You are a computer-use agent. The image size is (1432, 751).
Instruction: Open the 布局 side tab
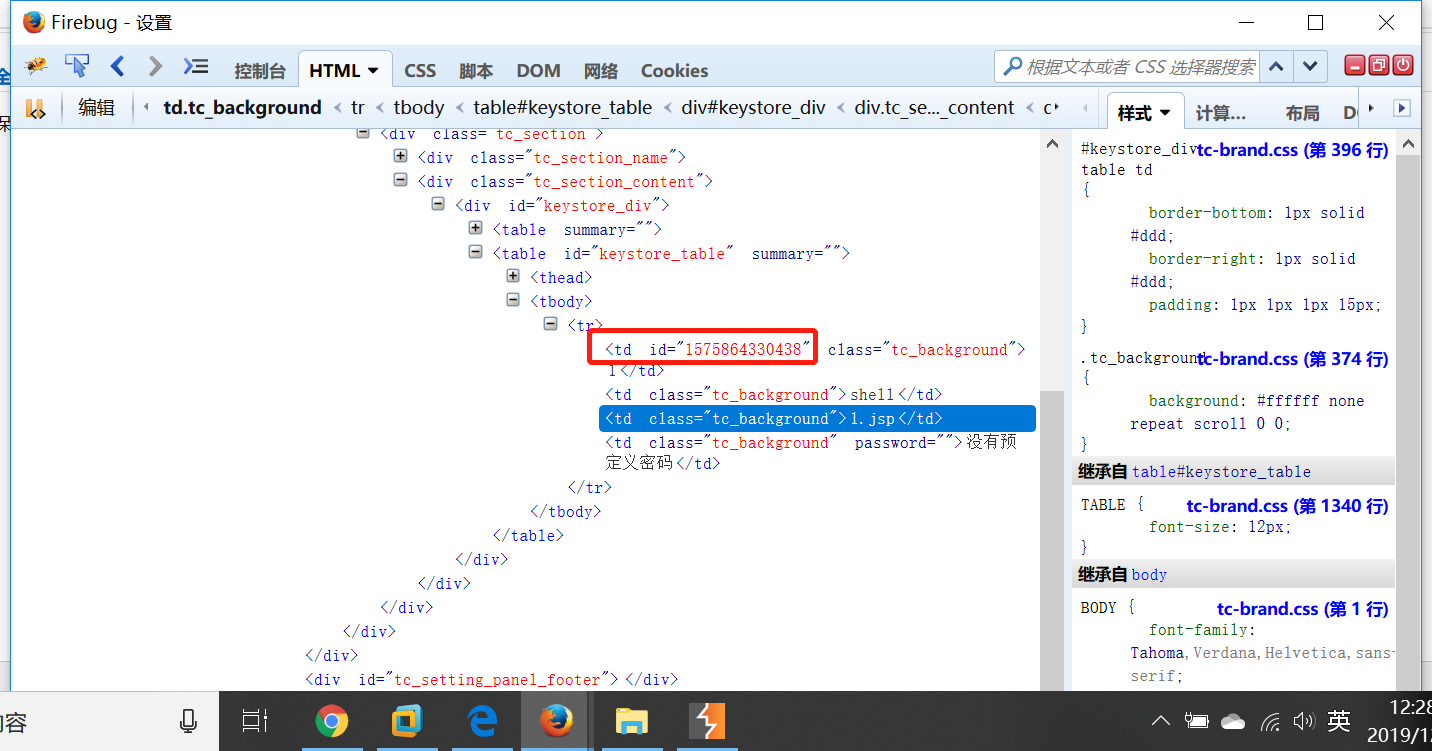1302,113
